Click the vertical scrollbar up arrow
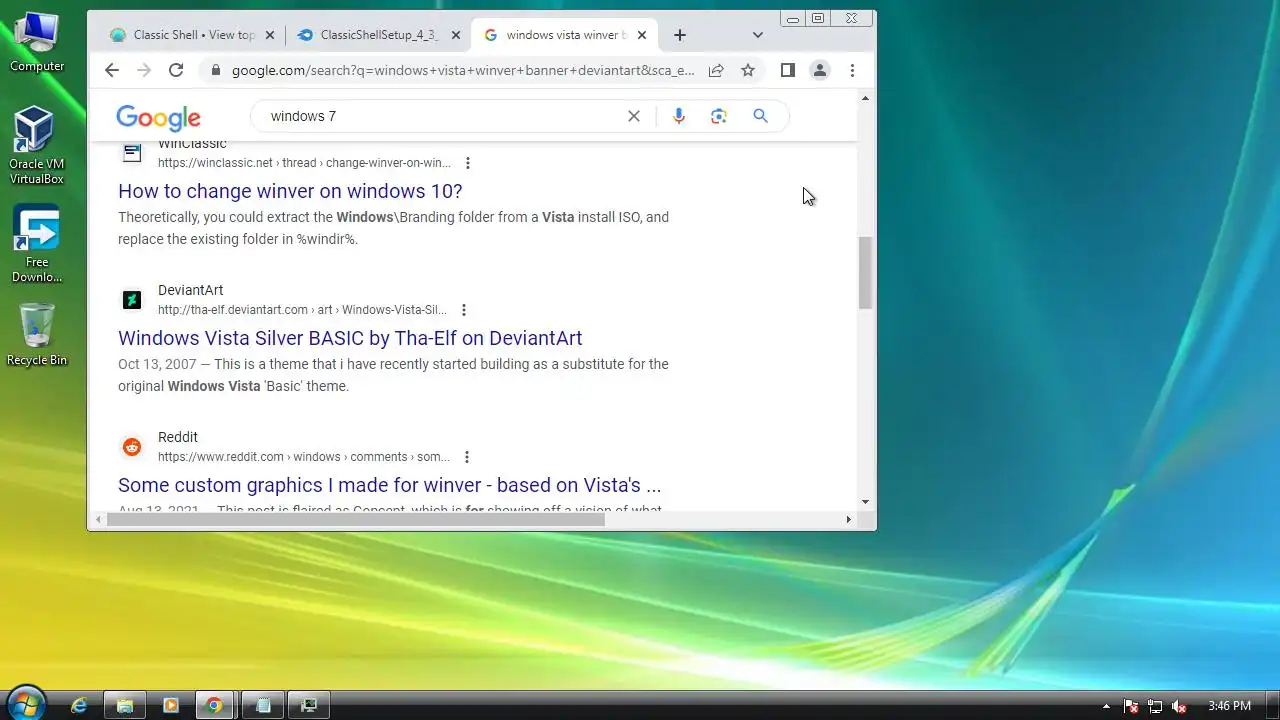 click(865, 97)
